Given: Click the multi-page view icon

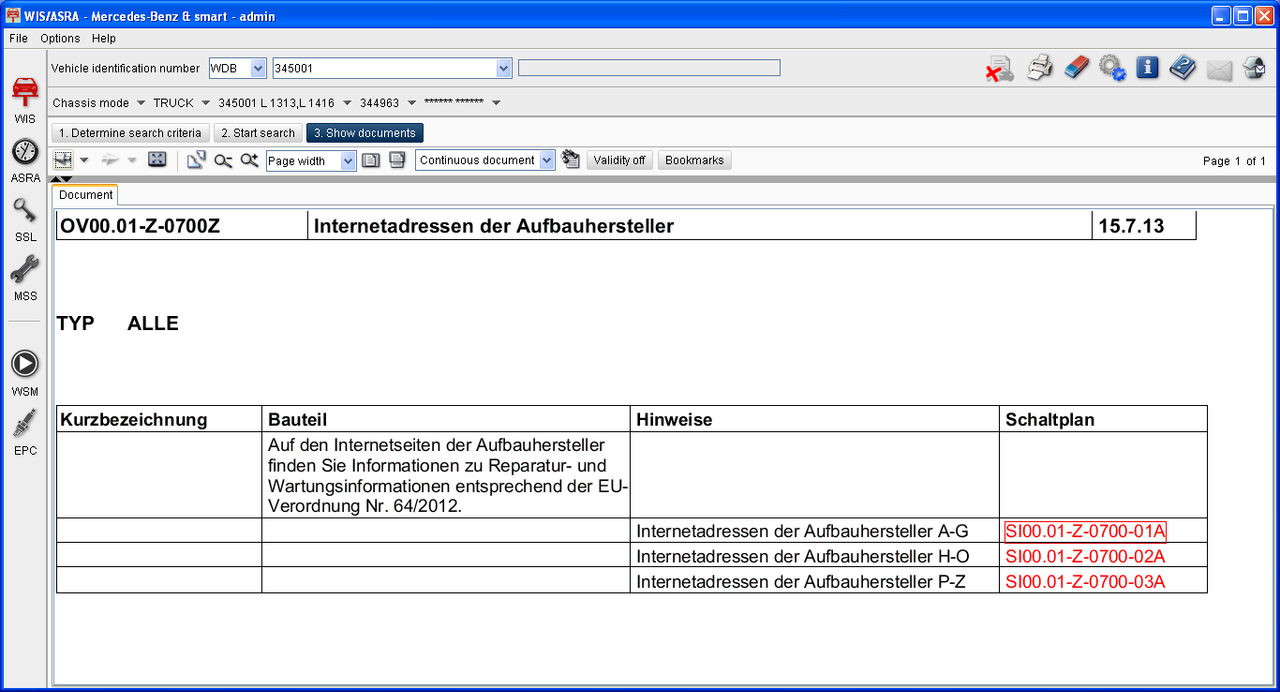Looking at the screenshot, I should (x=397, y=160).
